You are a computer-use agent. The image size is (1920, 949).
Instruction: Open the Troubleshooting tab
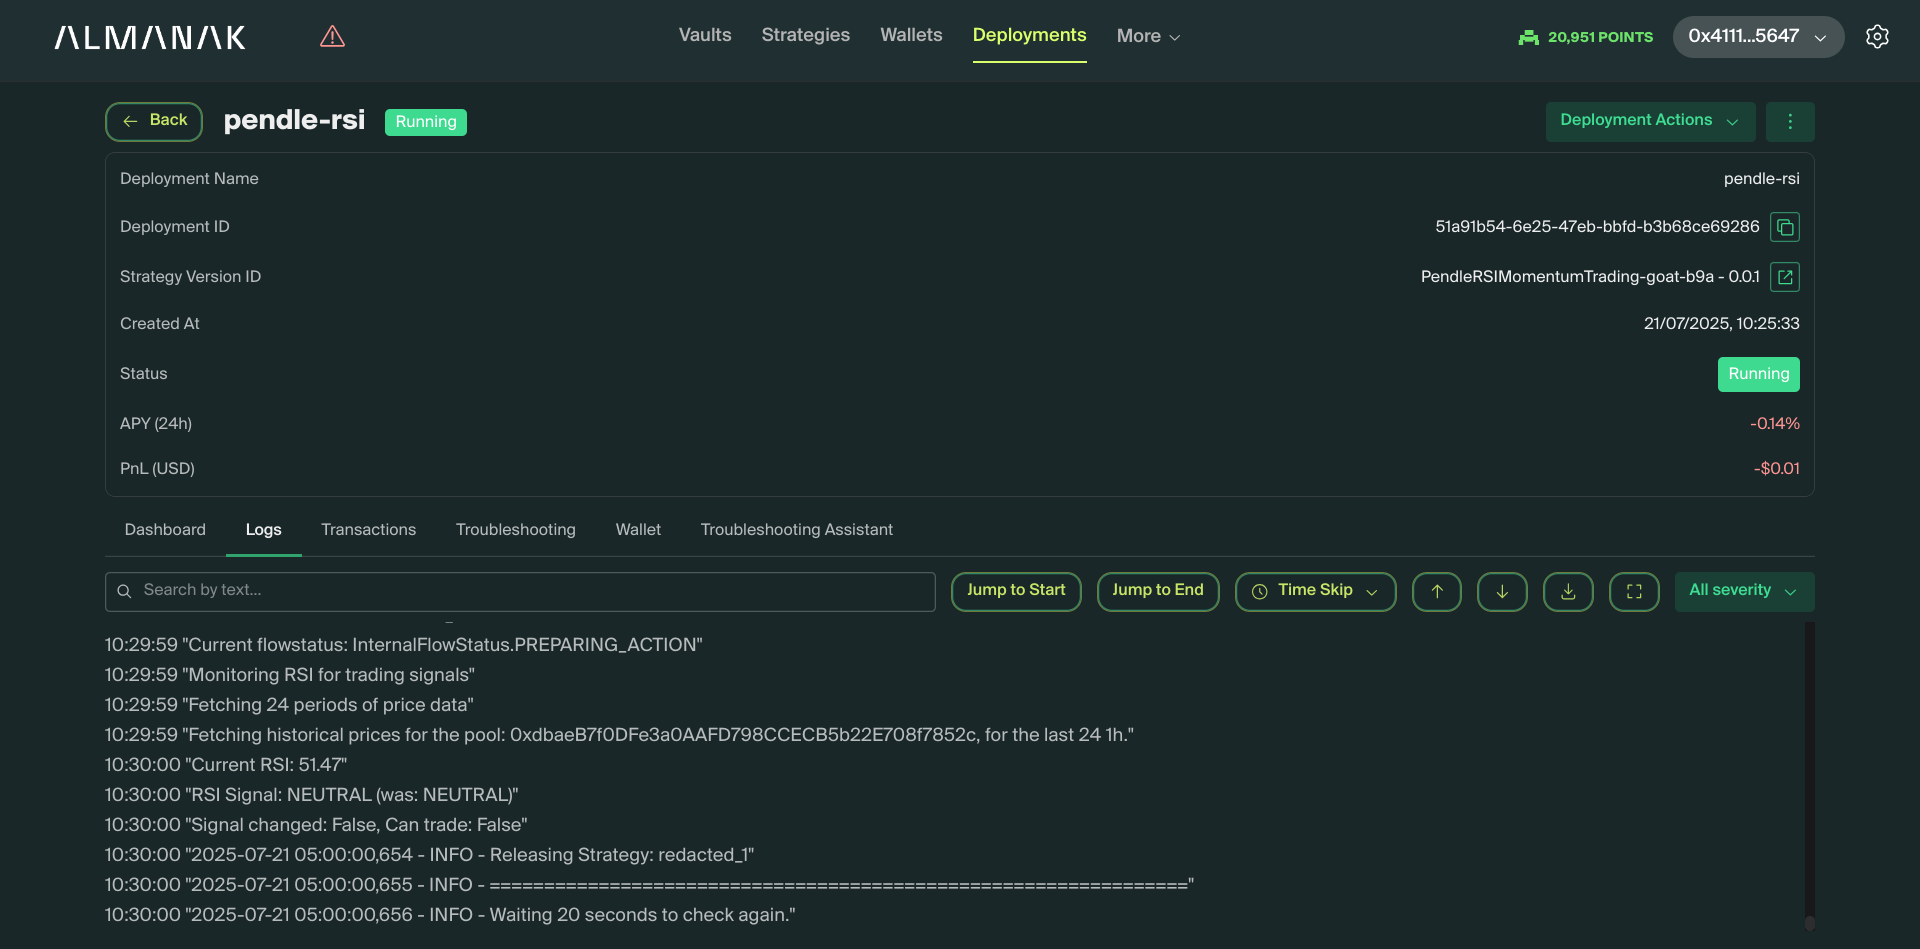pos(516,530)
